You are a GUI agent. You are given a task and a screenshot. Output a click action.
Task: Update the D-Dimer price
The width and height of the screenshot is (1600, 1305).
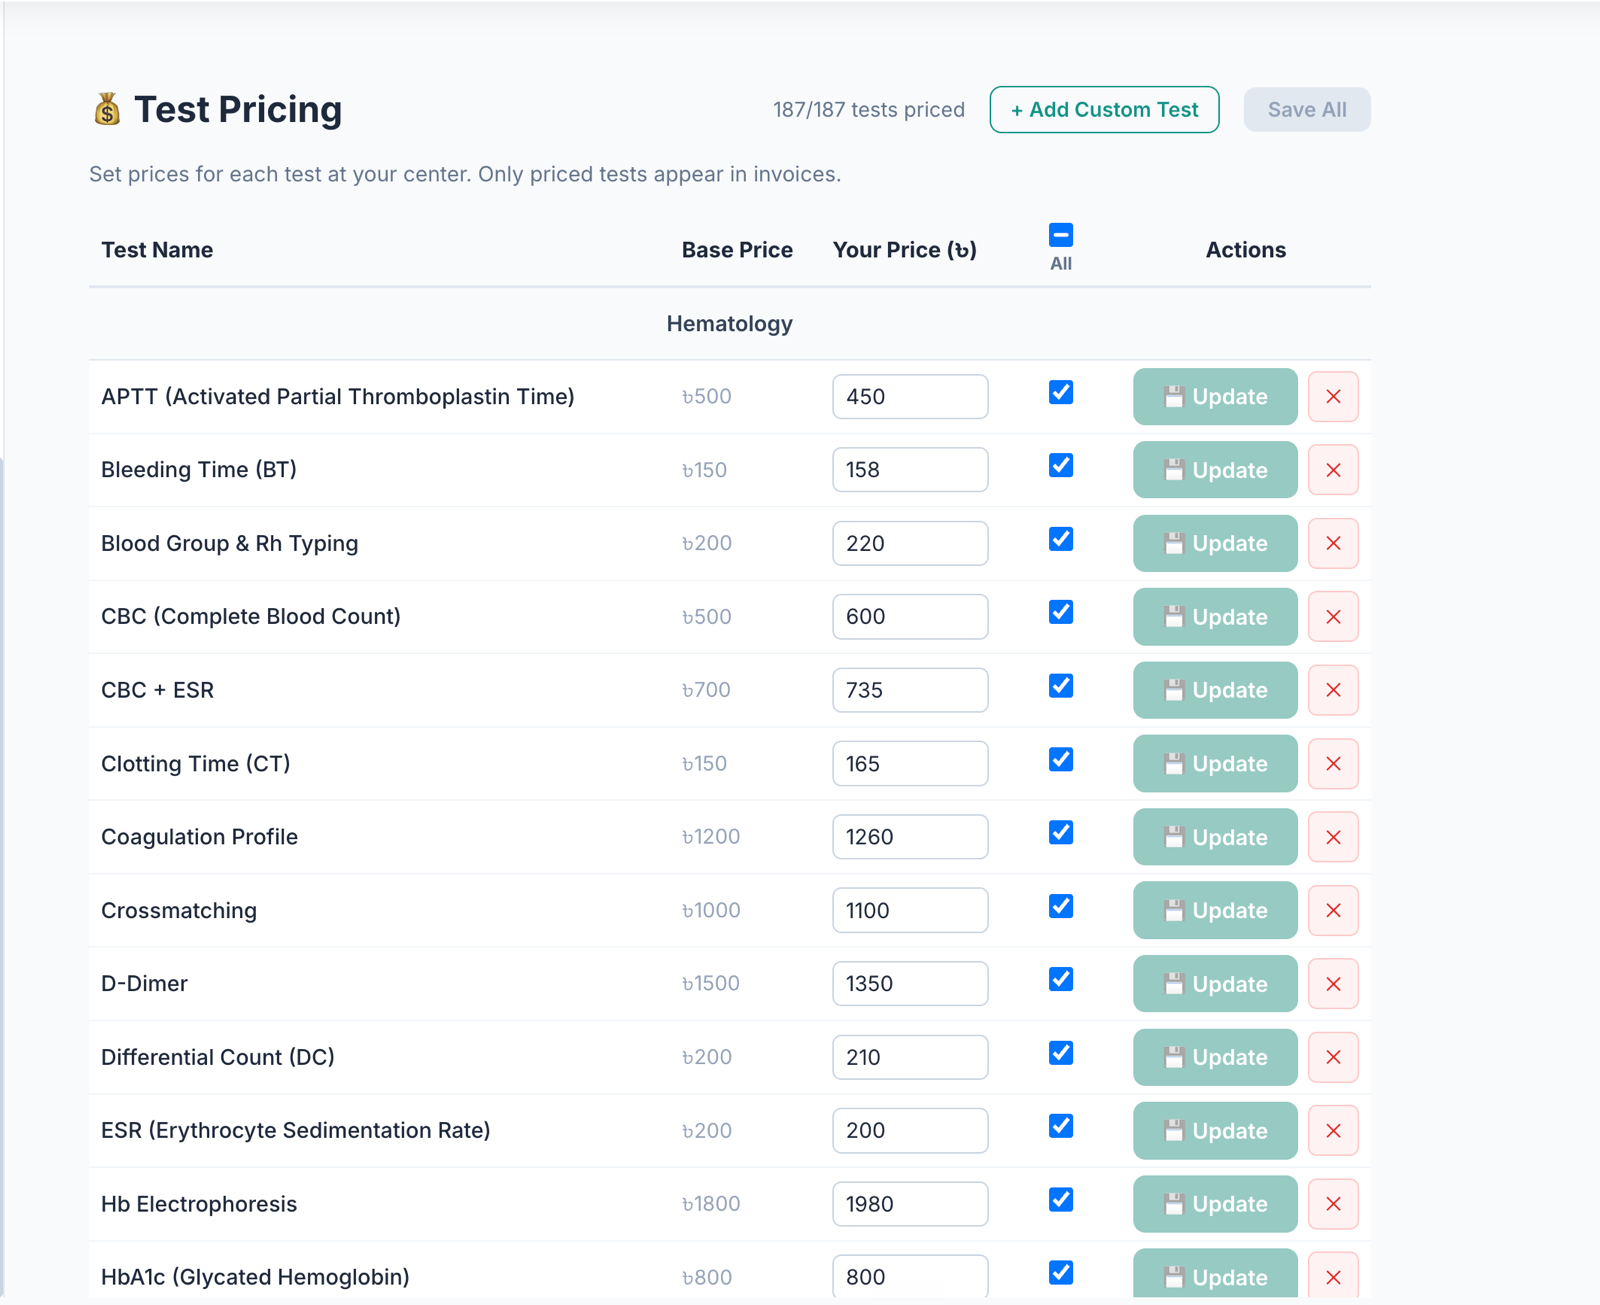1215,984
